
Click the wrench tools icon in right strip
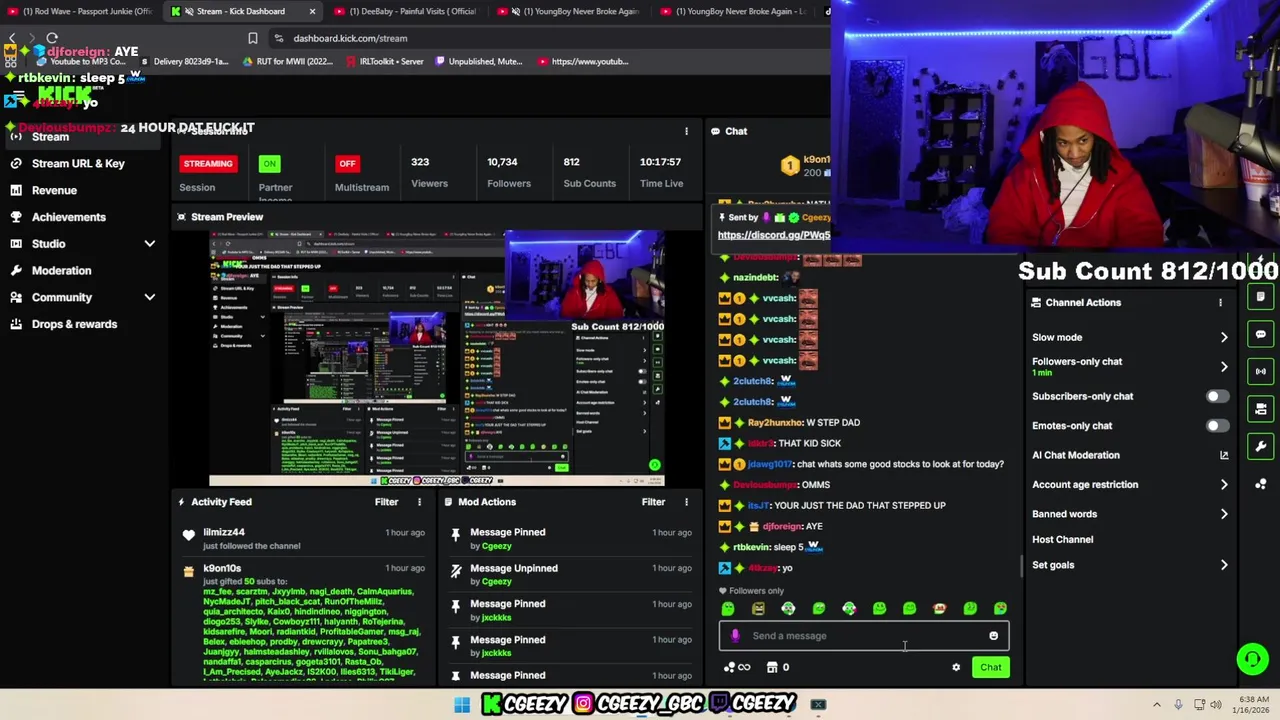tap(1261, 447)
